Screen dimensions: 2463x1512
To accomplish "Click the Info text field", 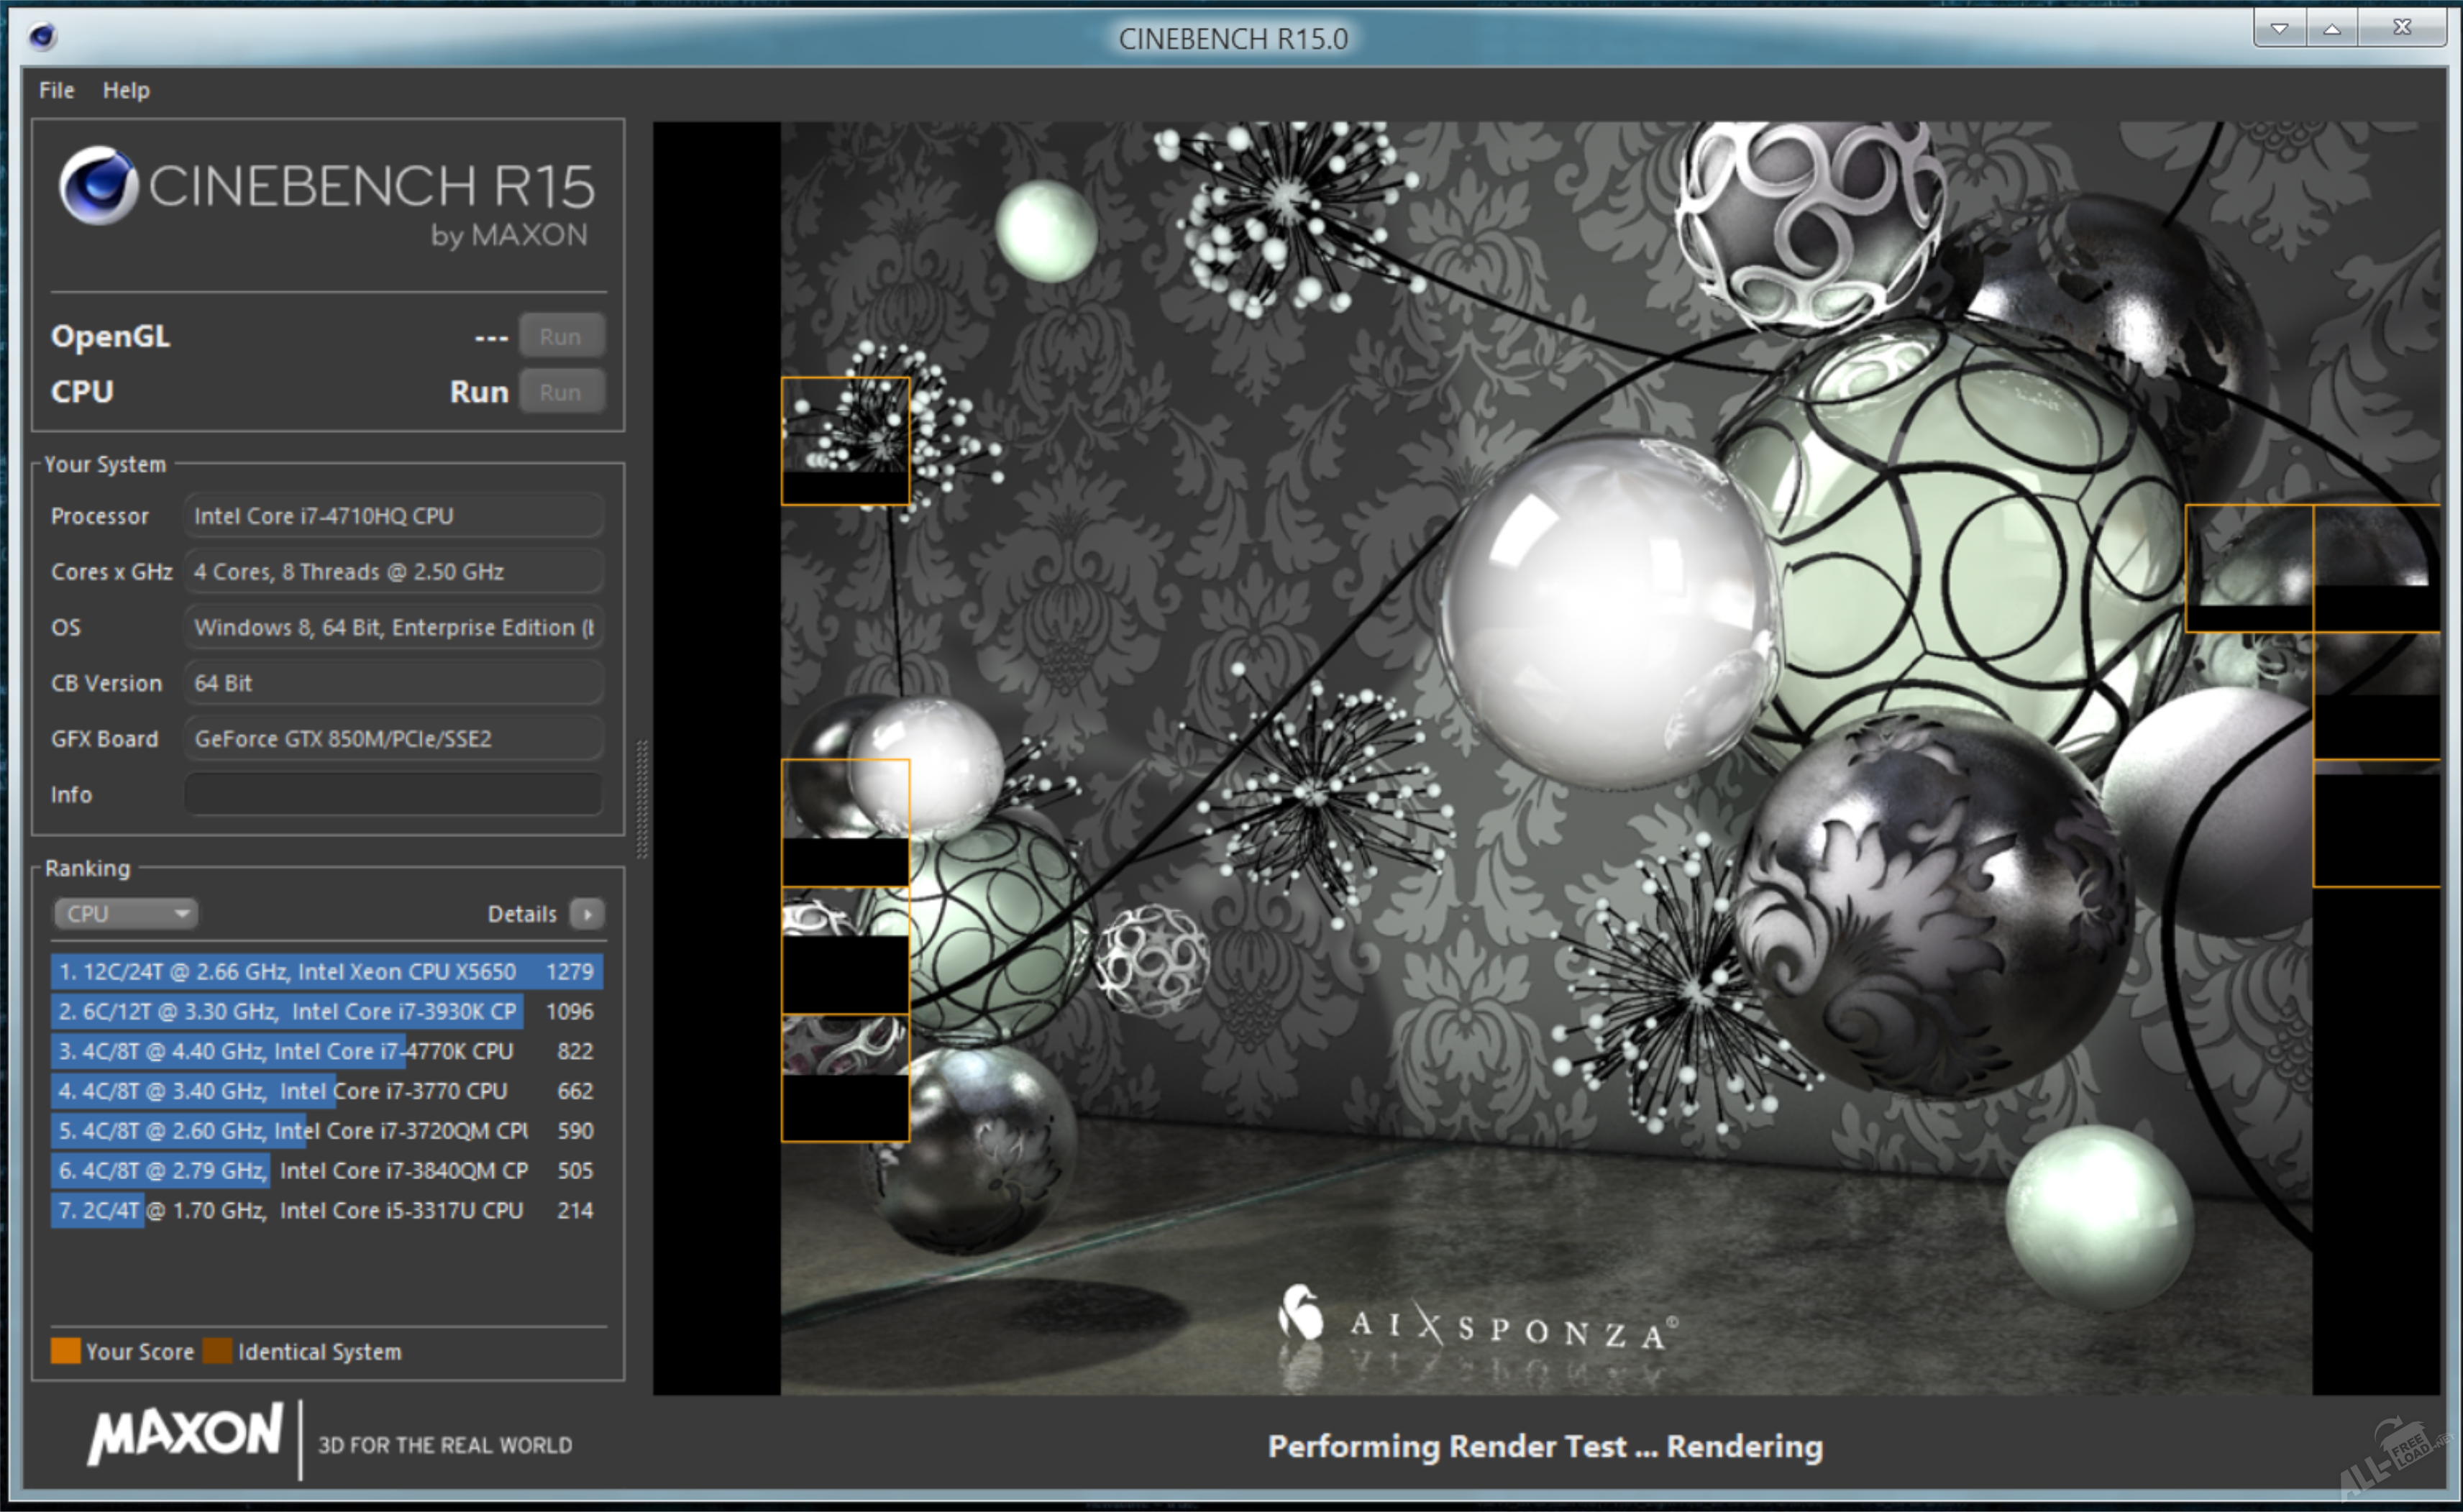I will 393,794.
